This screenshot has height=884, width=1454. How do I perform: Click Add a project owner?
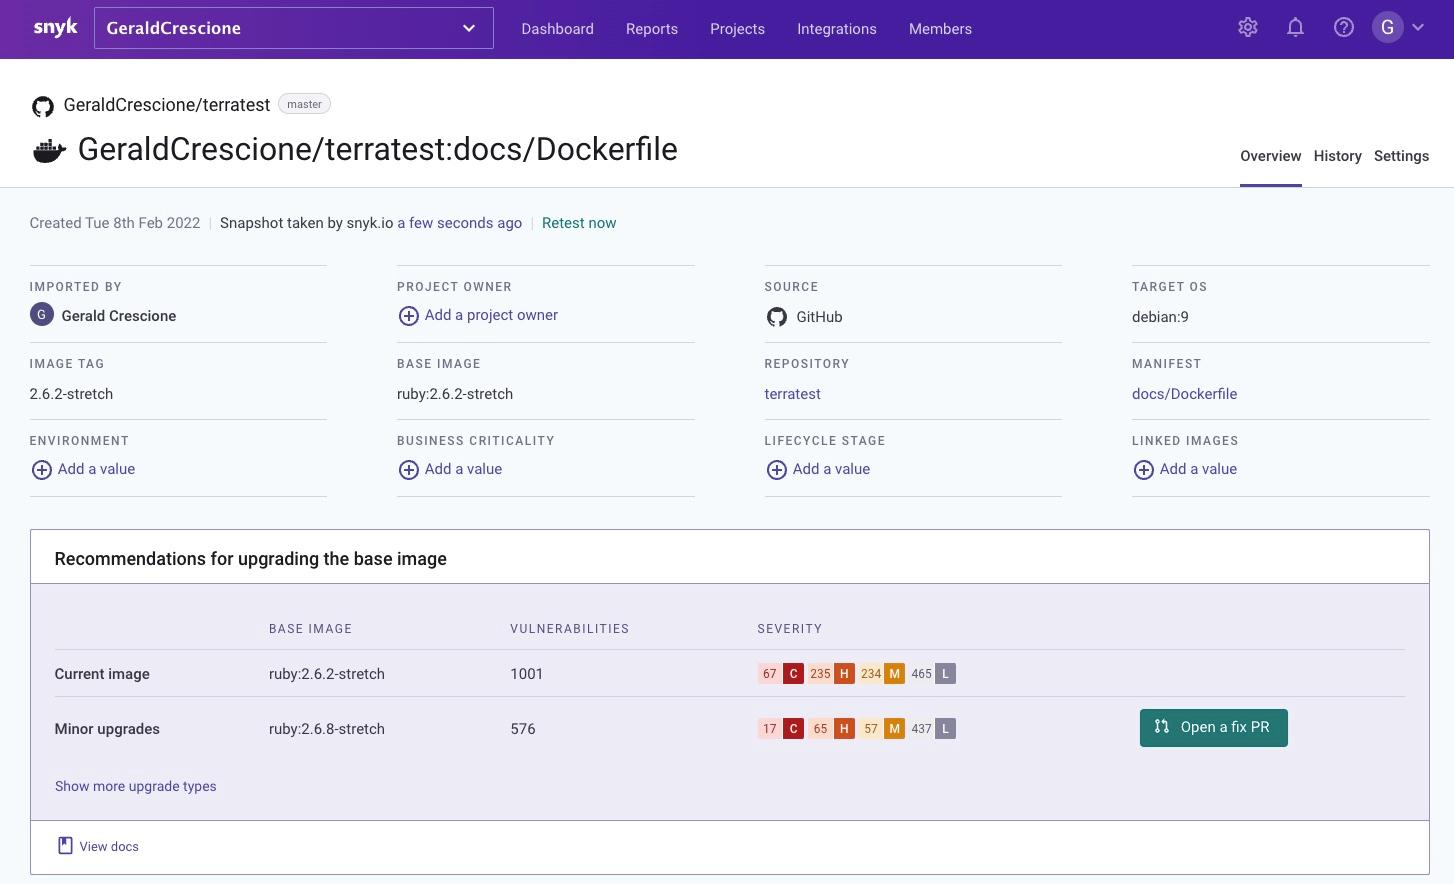click(x=491, y=315)
